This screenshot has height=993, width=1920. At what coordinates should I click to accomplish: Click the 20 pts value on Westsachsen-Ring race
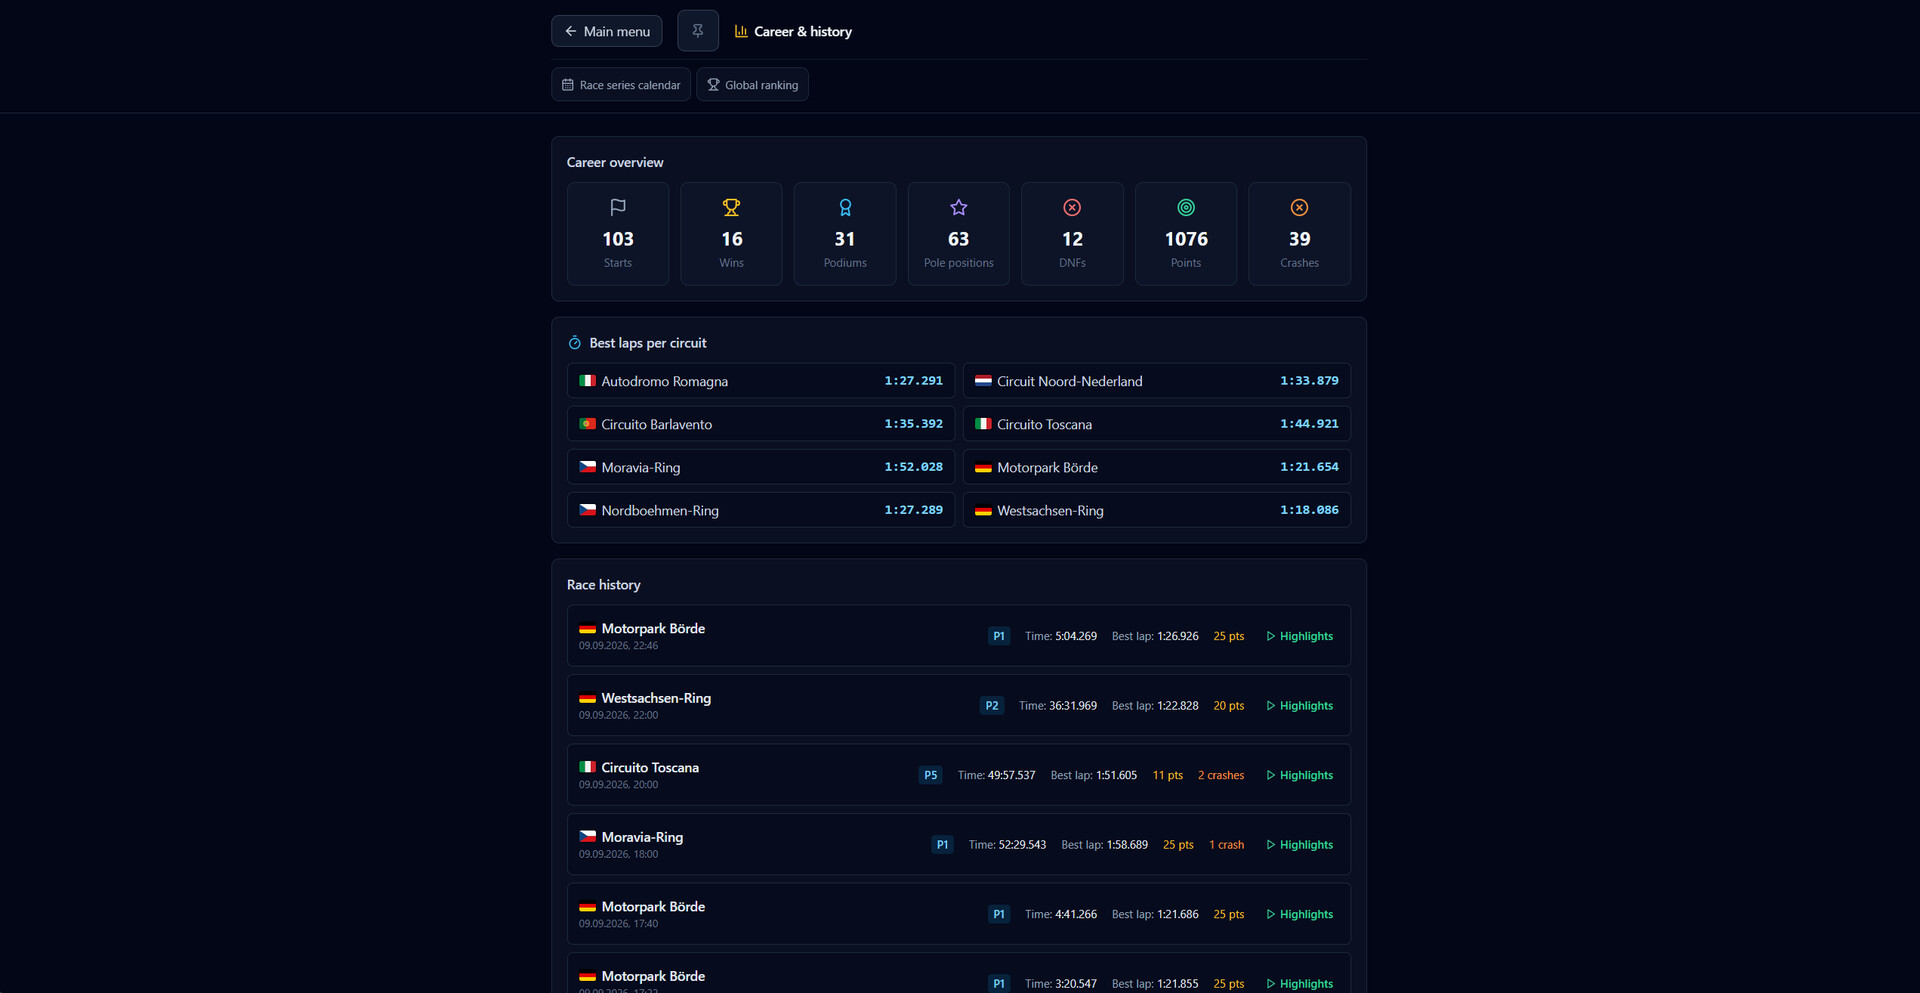pos(1229,706)
